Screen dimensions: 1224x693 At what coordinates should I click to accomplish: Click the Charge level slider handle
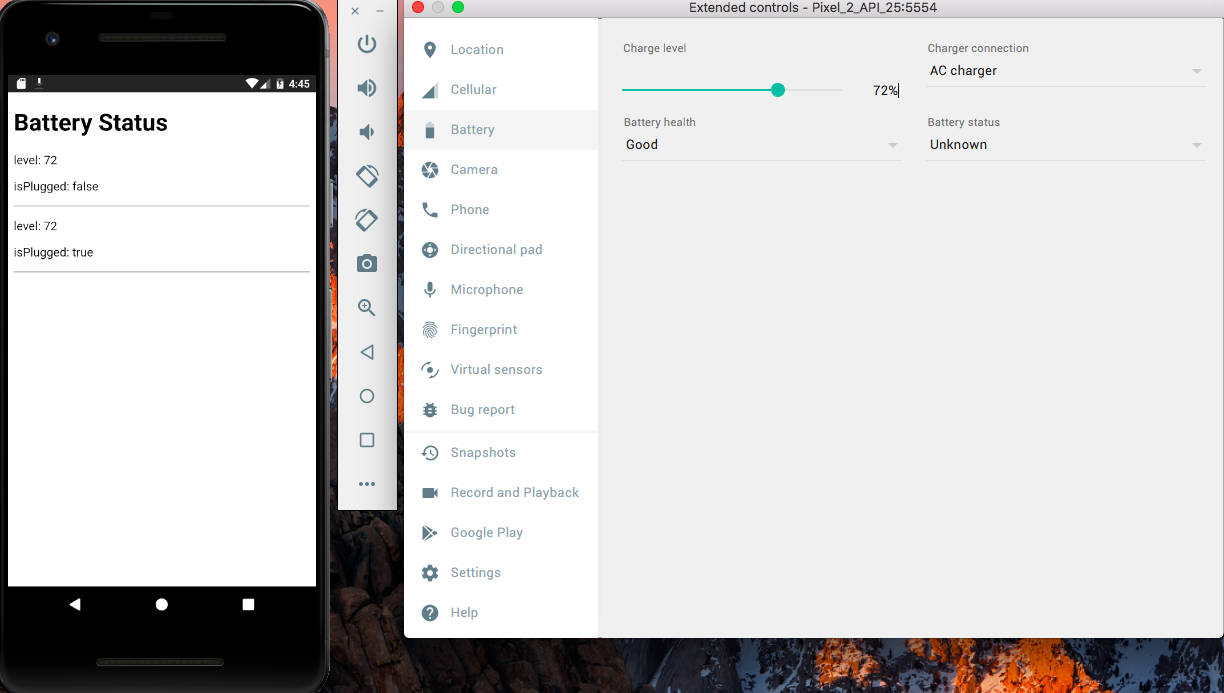[x=778, y=90]
